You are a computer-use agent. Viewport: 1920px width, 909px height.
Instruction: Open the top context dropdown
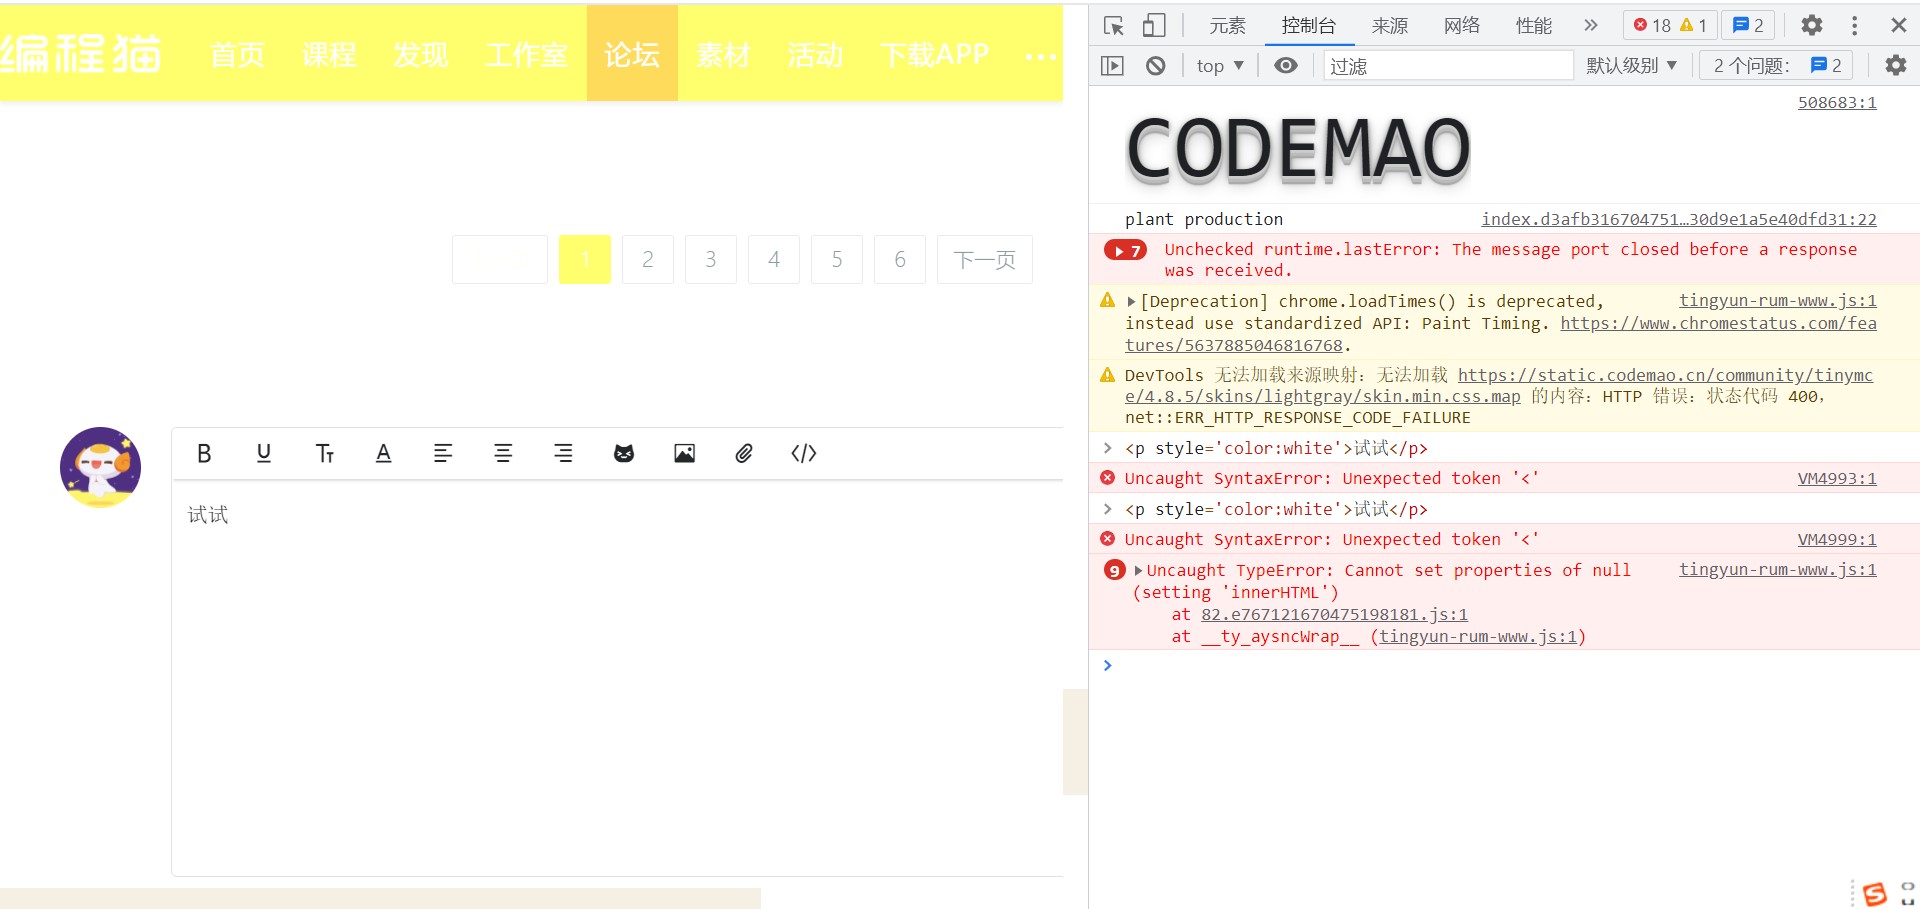[x=1220, y=66]
